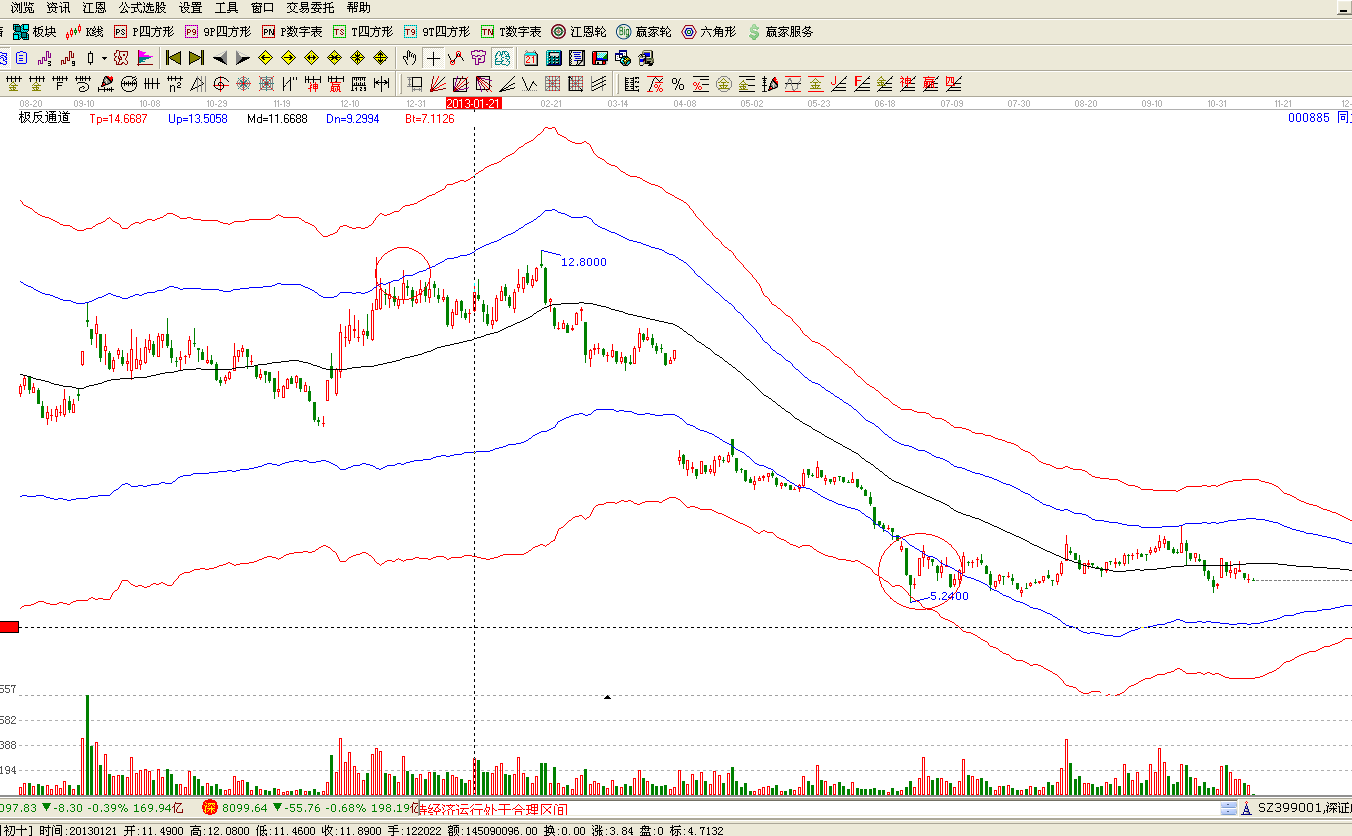Open the 公式选股 menu

[x=142, y=7]
